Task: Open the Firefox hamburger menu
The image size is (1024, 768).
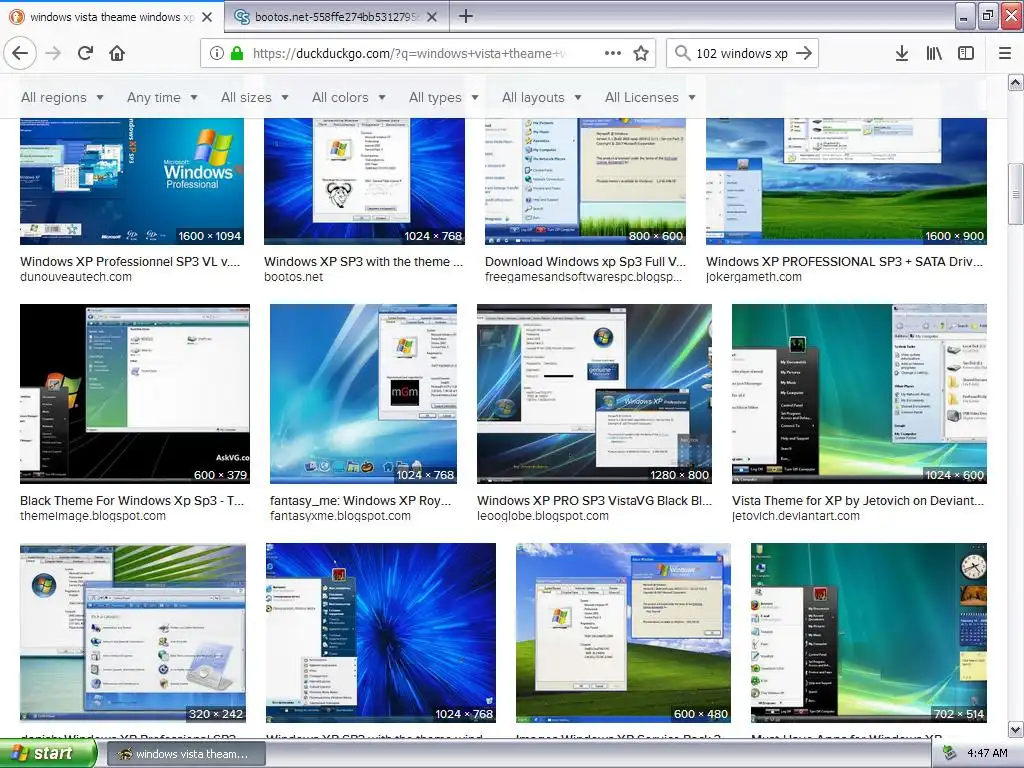Action: 1005,53
